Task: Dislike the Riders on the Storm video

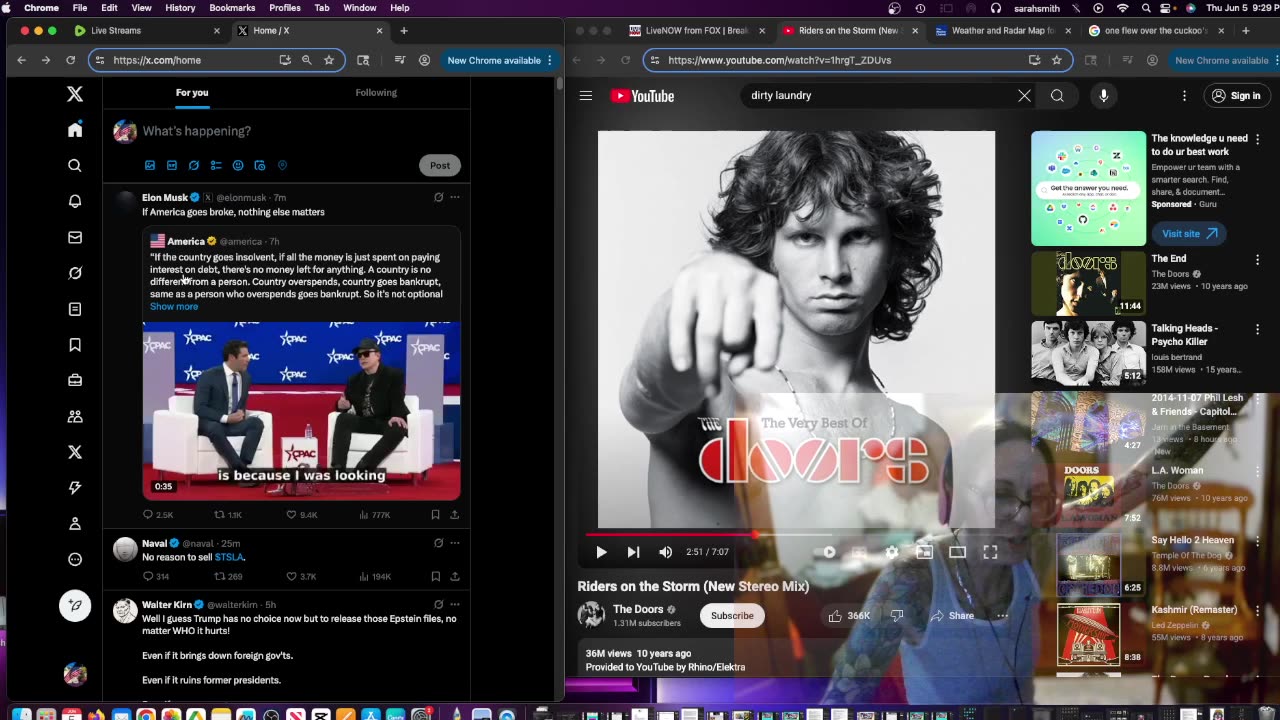Action: pyautogui.click(x=897, y=616)
